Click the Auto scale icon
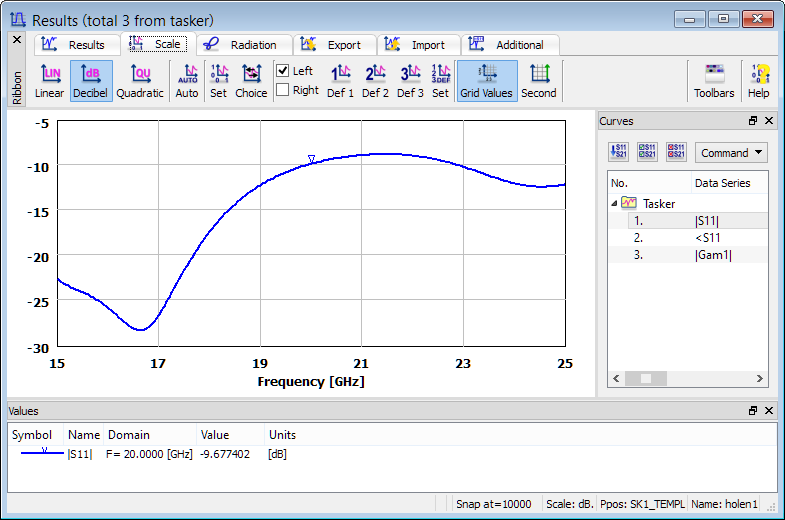Screen dimensions: 785x520 pos(187,81)
